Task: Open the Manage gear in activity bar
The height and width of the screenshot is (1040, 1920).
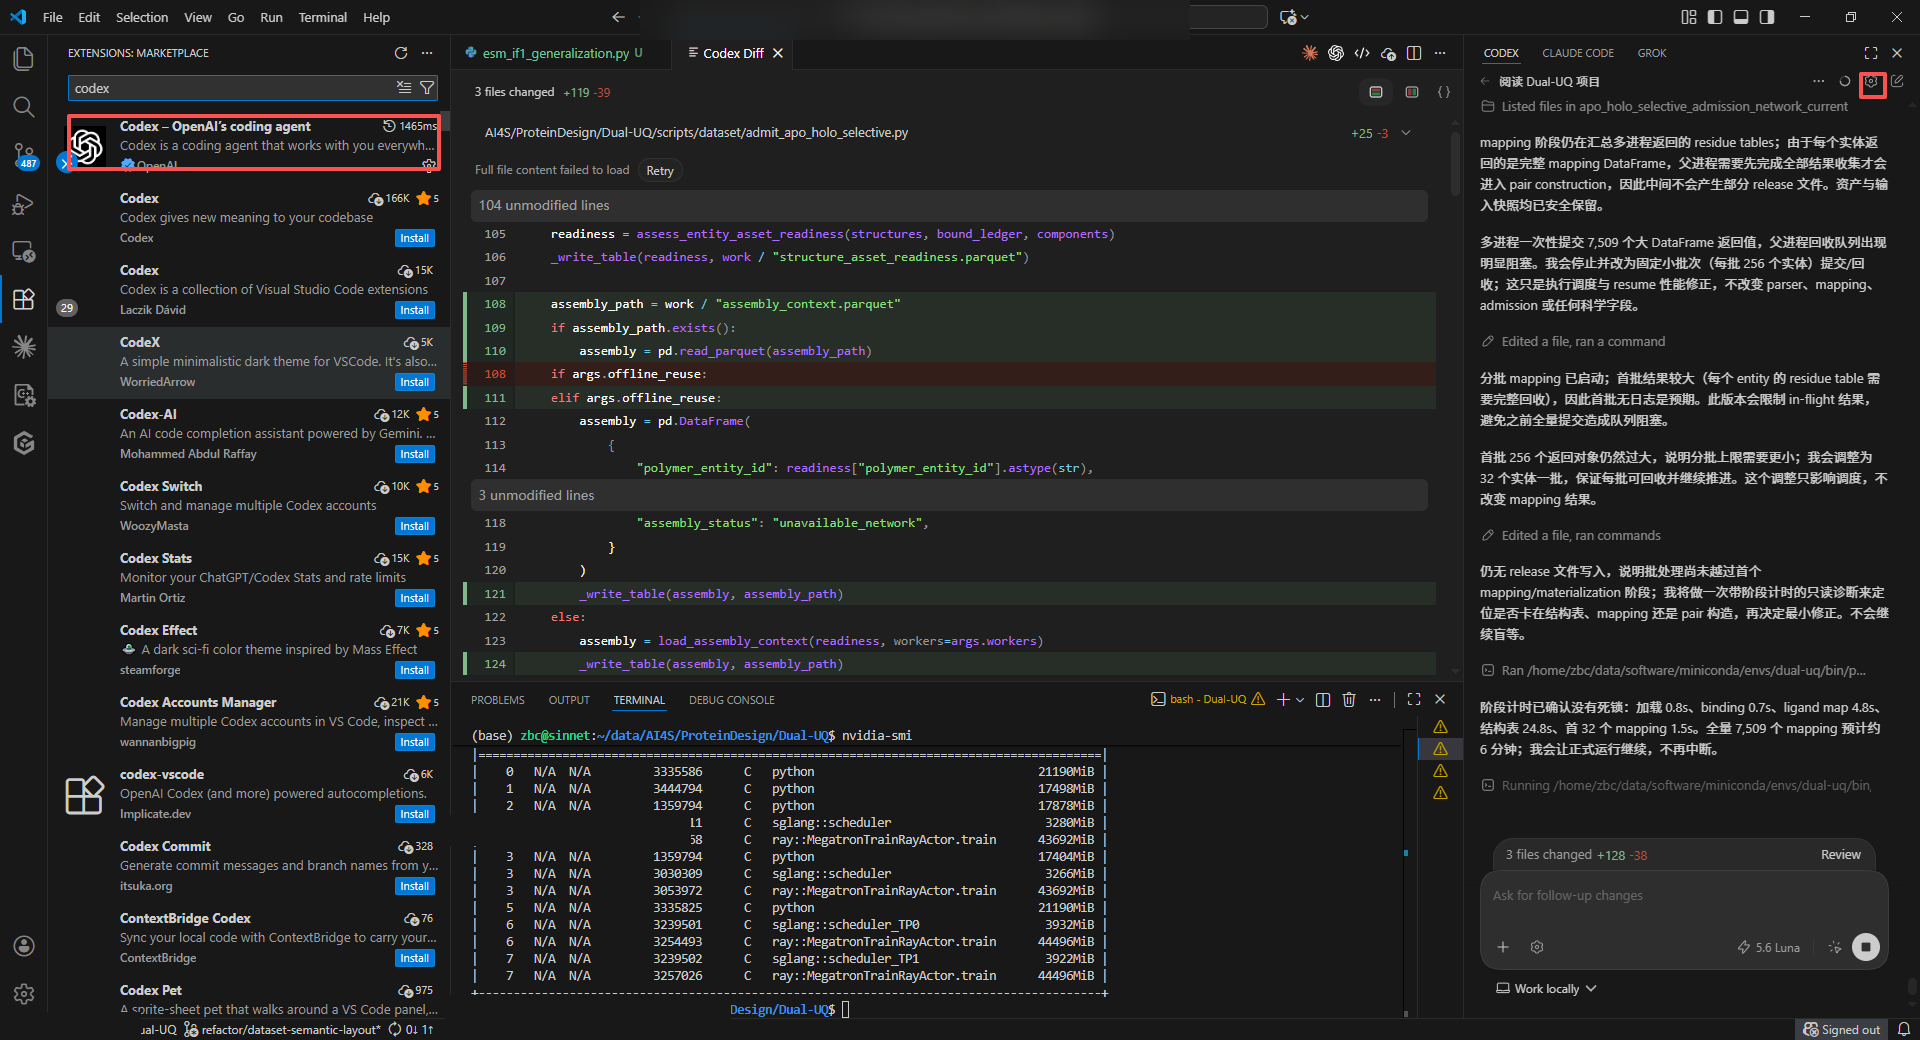Action: click(x=24, y=994)
